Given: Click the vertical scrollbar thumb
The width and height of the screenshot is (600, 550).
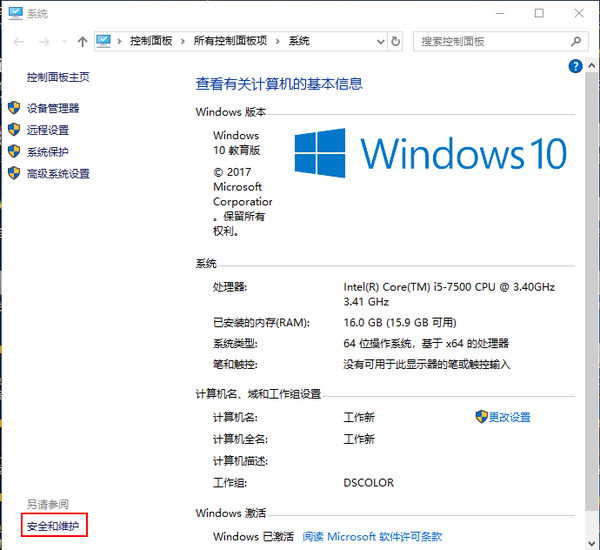Looking at the screenshot, I should [592, 291].
